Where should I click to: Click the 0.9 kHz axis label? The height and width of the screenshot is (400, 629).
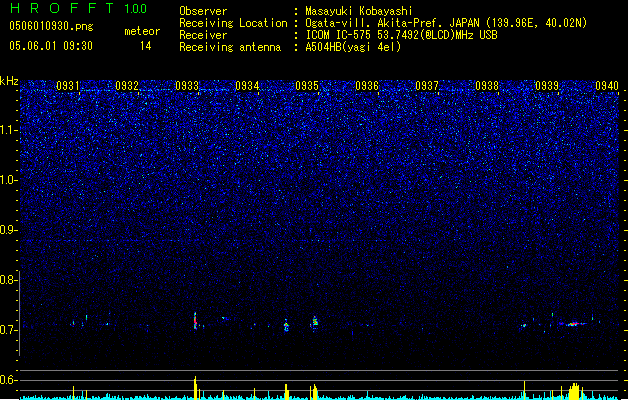coord(8,230)
